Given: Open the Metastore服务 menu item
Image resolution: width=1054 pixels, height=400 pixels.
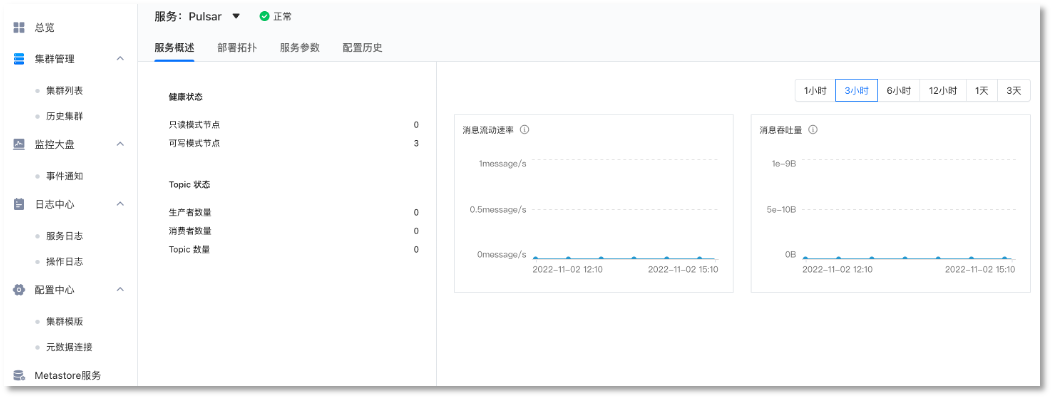Looking at the screenshot, I should (x=68, y=375).
